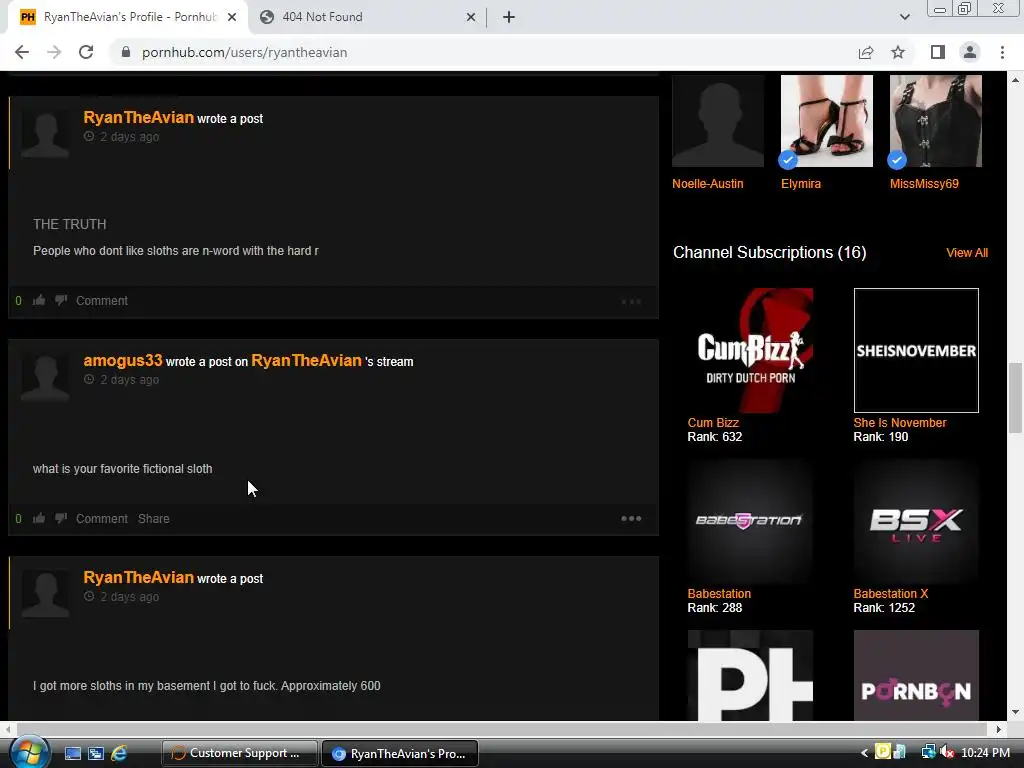Image resolution: width=1024 pixels, height=768 pixels.
Task: Open options dots on THE TRUTH post
Action: (x=631, y=301)
